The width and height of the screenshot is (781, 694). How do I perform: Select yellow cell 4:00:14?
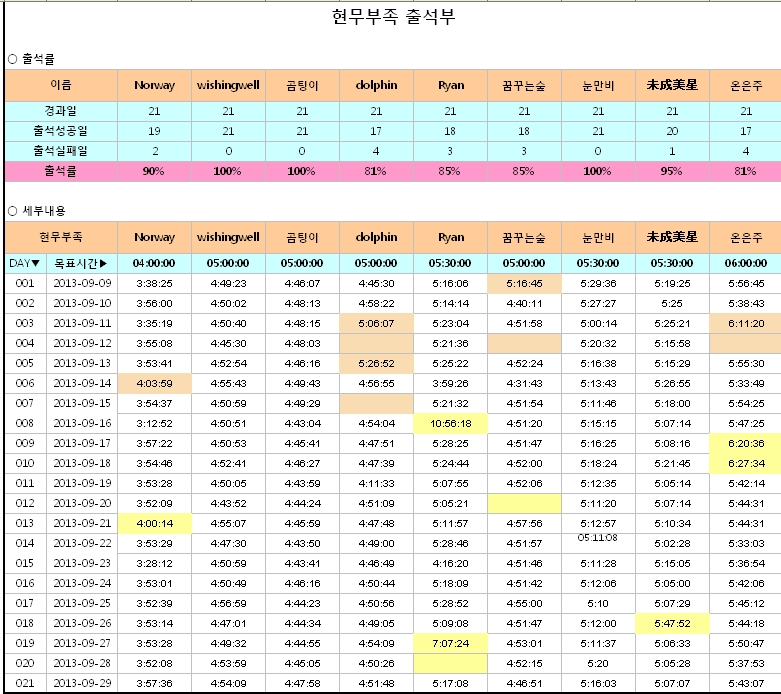pyautogui.click(x=154, y=523)
